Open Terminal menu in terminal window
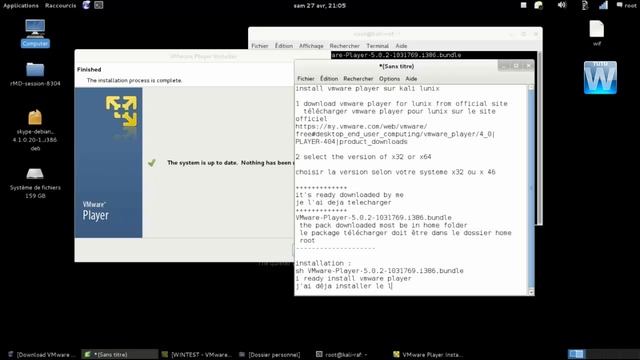The height and width of the screenshot is (360, 640). tap(377, 46)
